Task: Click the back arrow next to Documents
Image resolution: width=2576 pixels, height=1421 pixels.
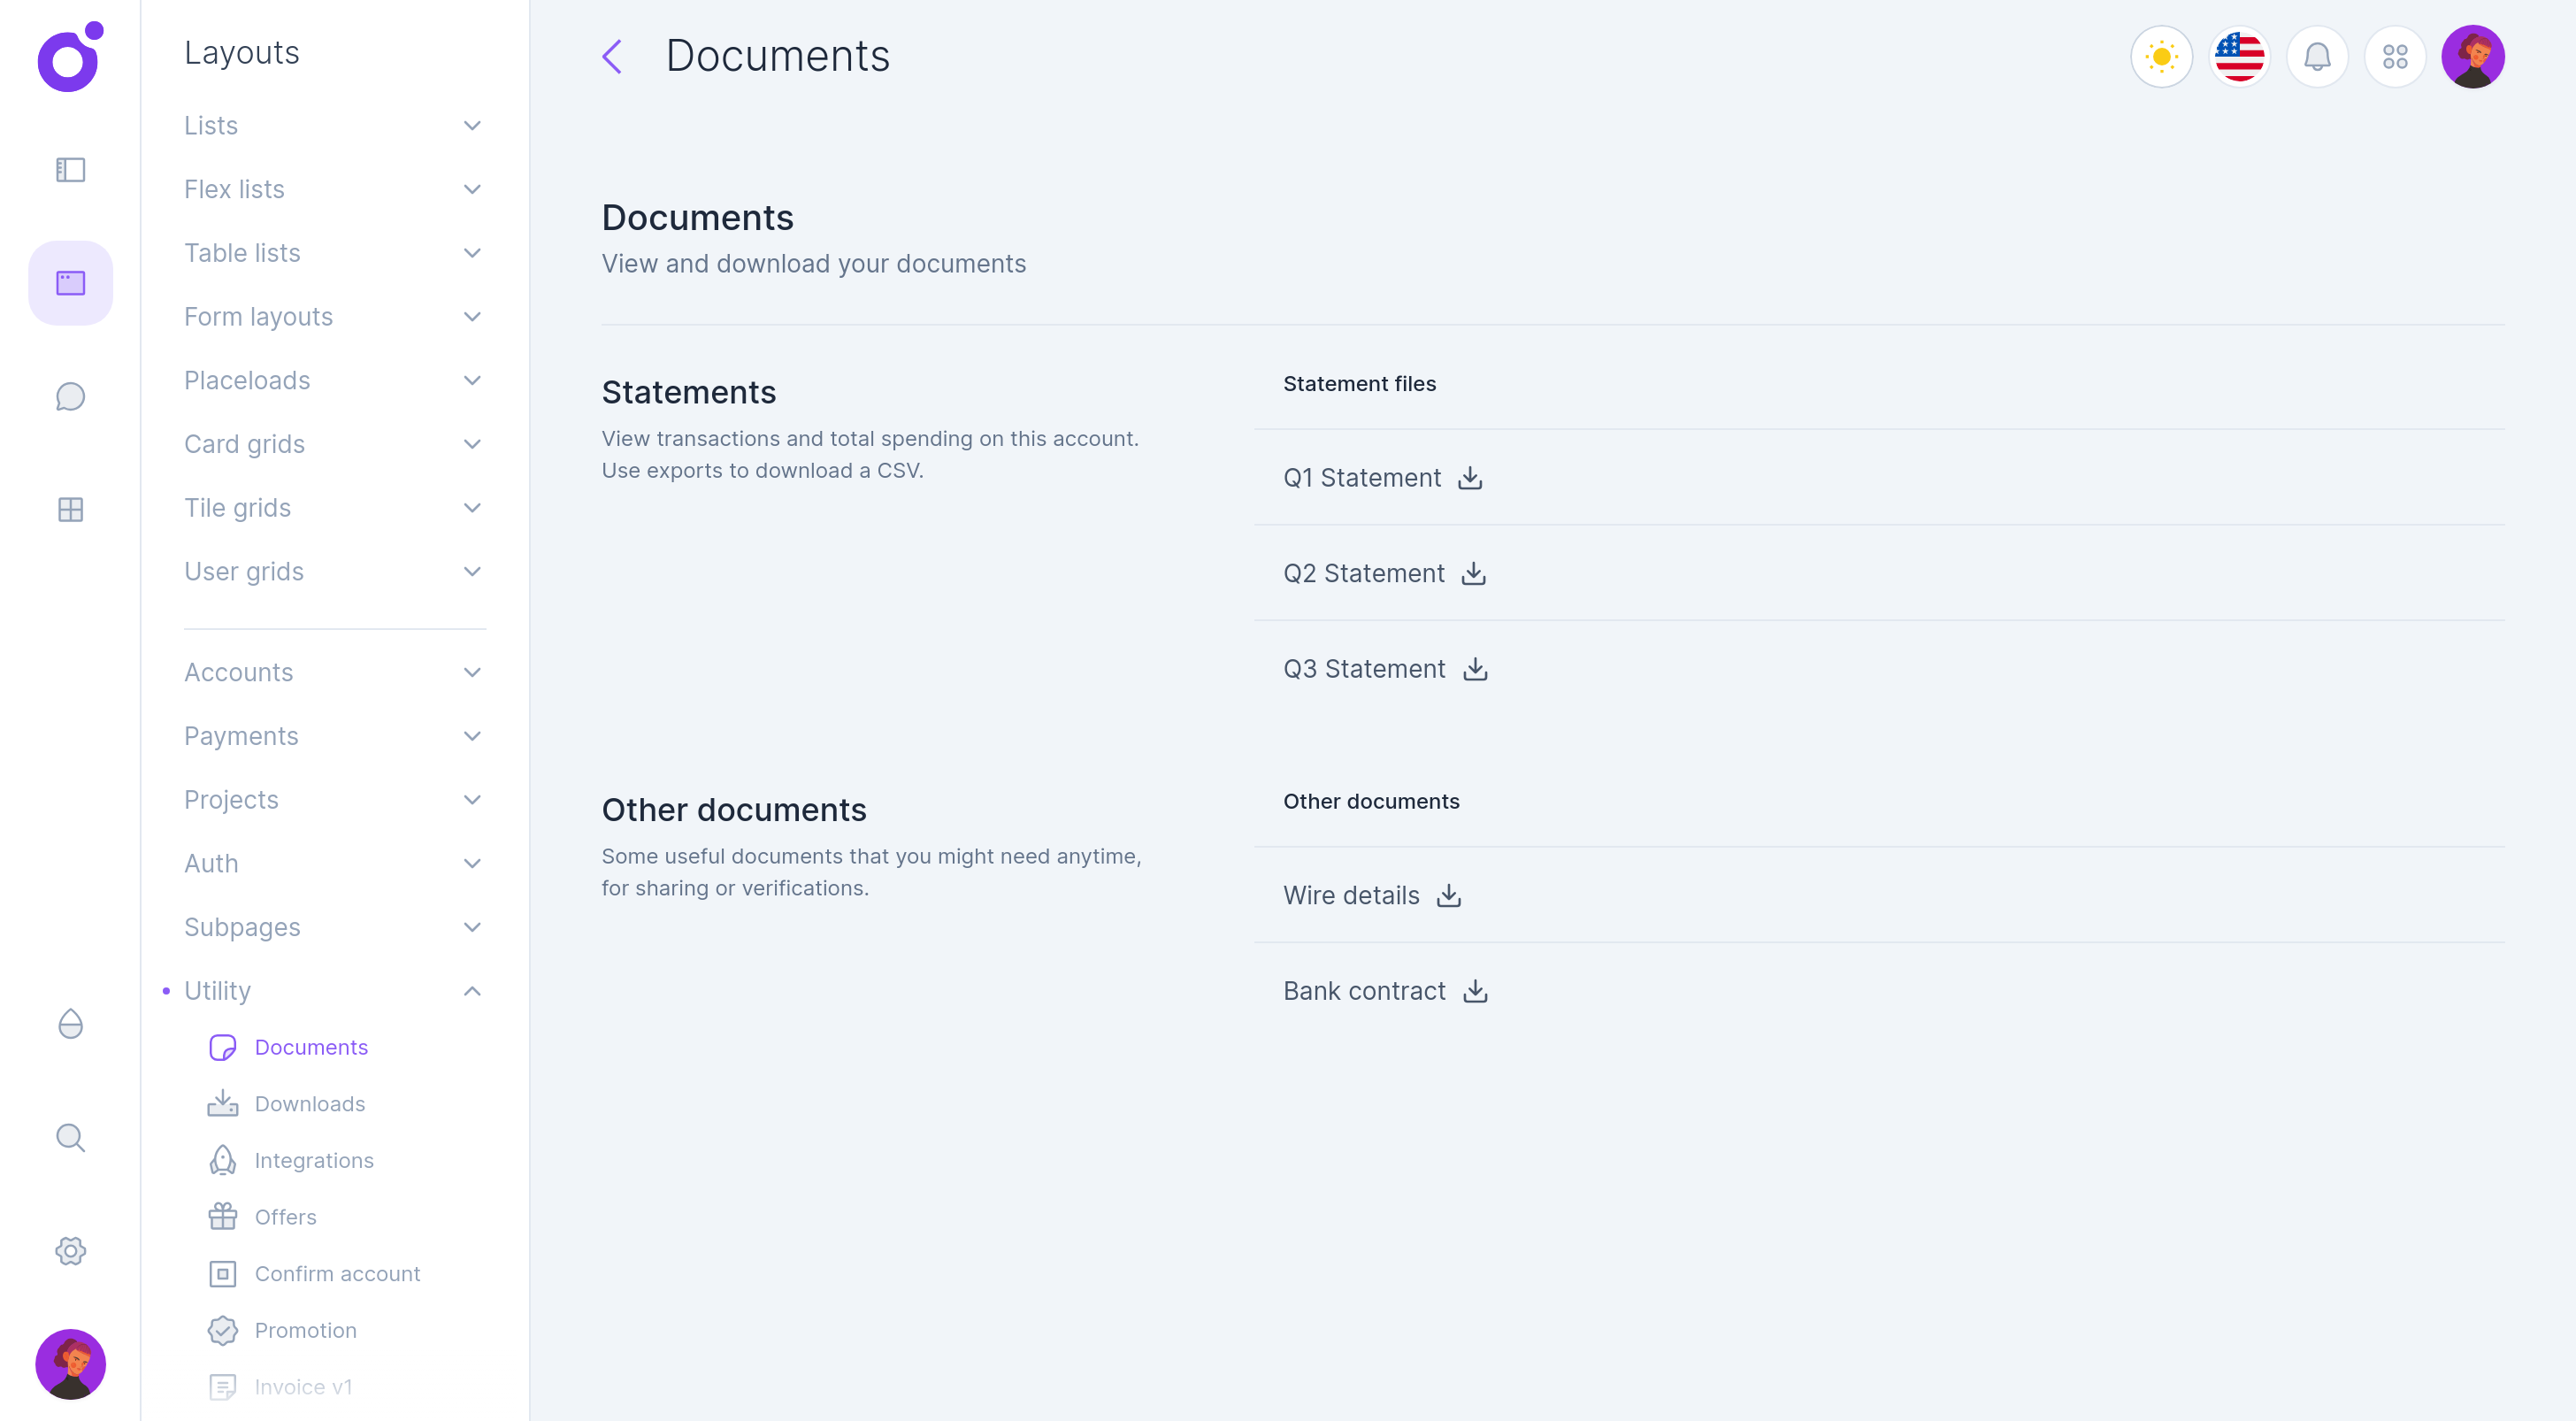Action: [612, 57]
